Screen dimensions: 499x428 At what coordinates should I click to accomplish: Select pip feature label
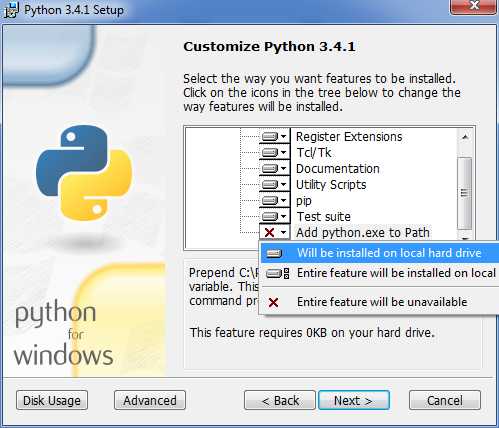pos(304,201)
